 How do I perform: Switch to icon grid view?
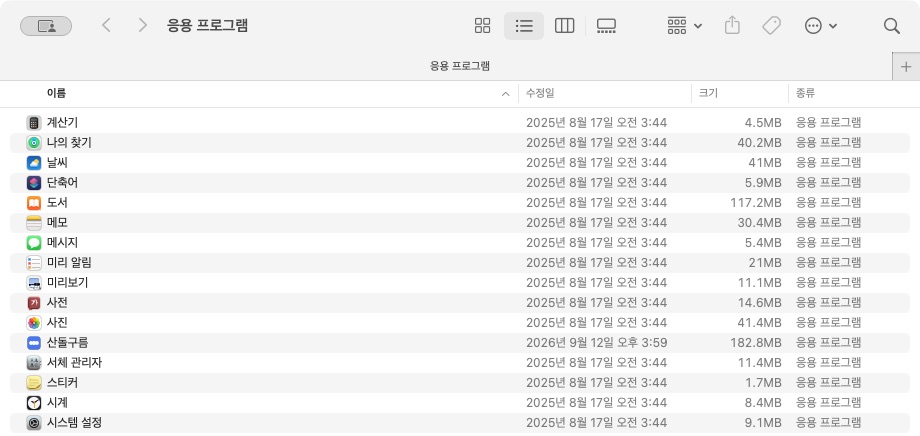tap(482, 26)
